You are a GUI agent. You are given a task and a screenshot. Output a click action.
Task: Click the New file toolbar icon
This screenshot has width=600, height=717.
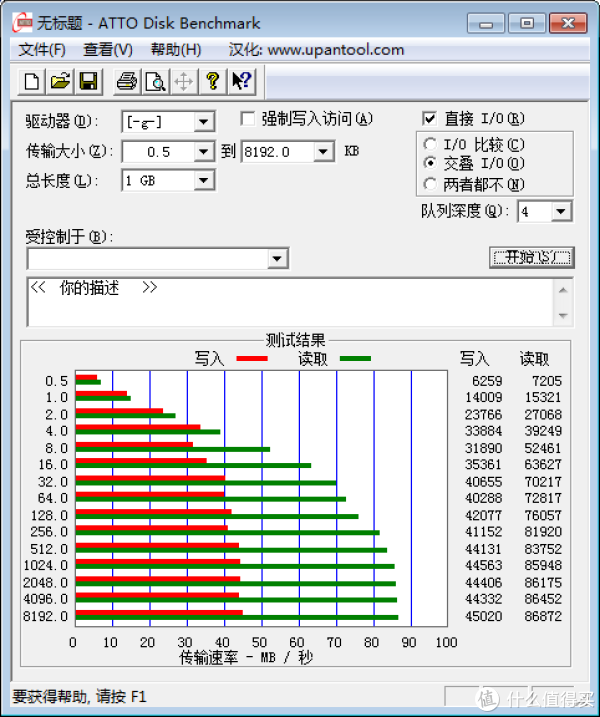click(31, 81)
